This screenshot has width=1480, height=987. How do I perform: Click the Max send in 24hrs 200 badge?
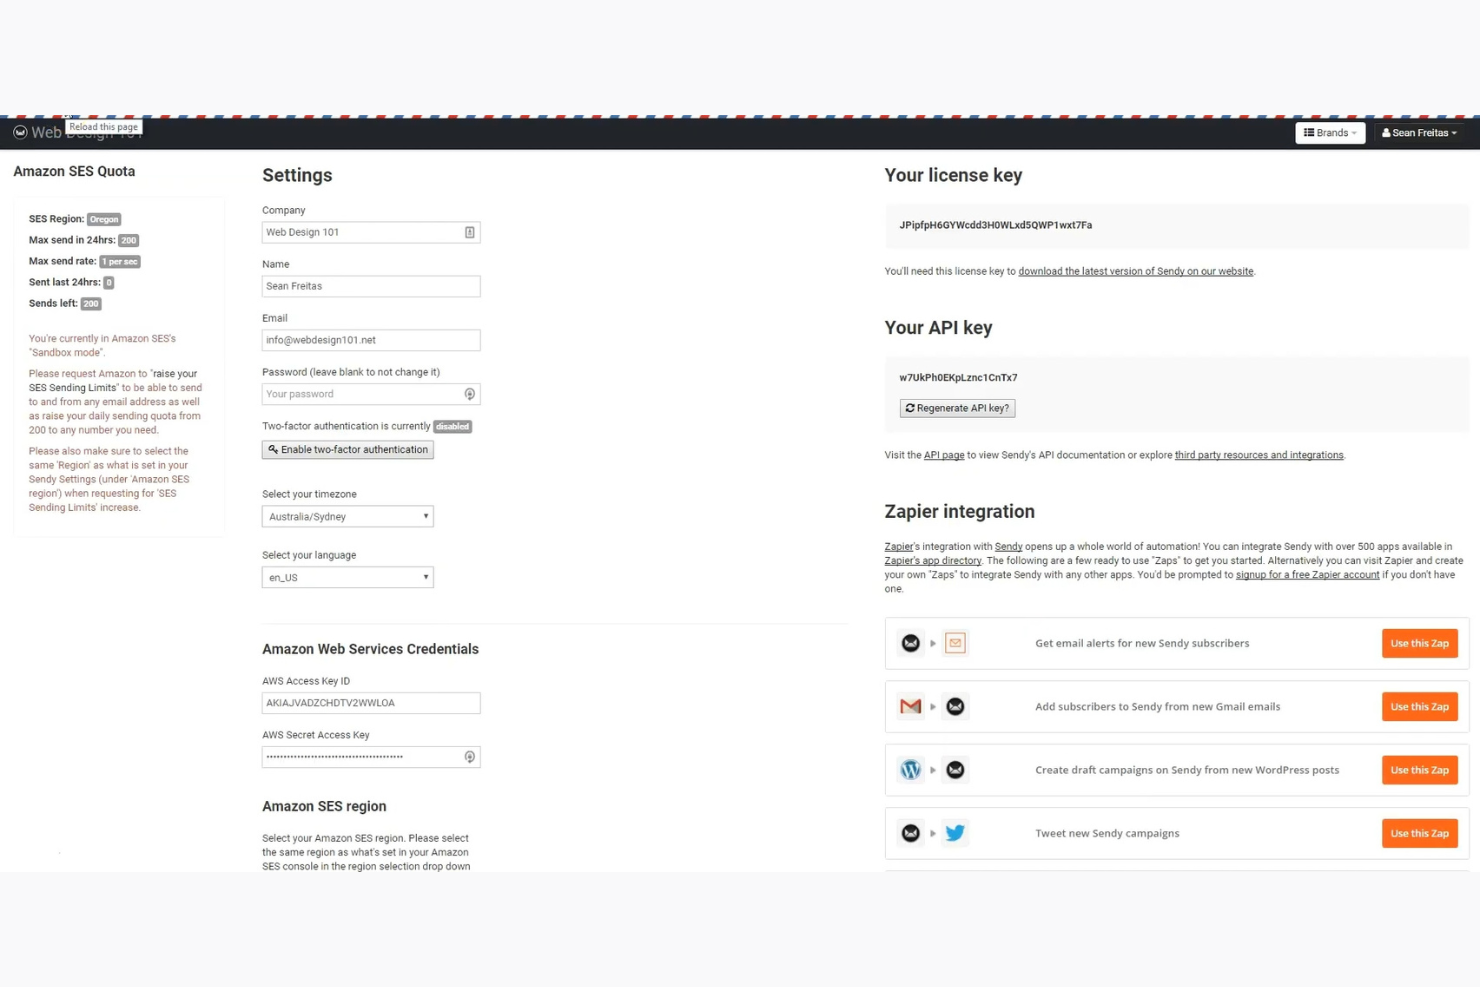(128, 241)
